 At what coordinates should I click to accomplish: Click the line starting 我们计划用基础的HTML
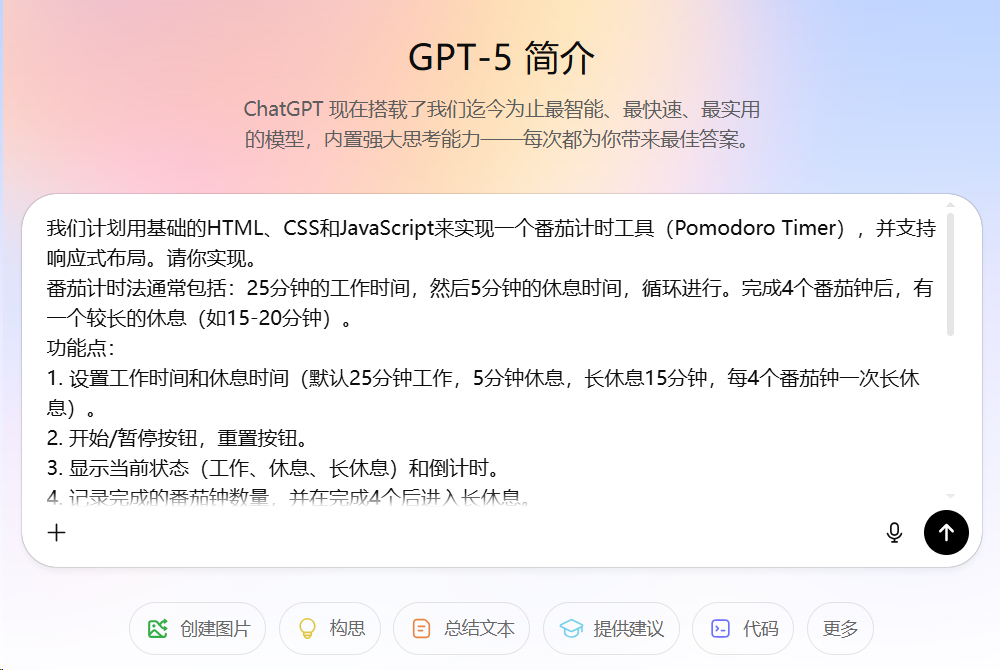[491, 228]
